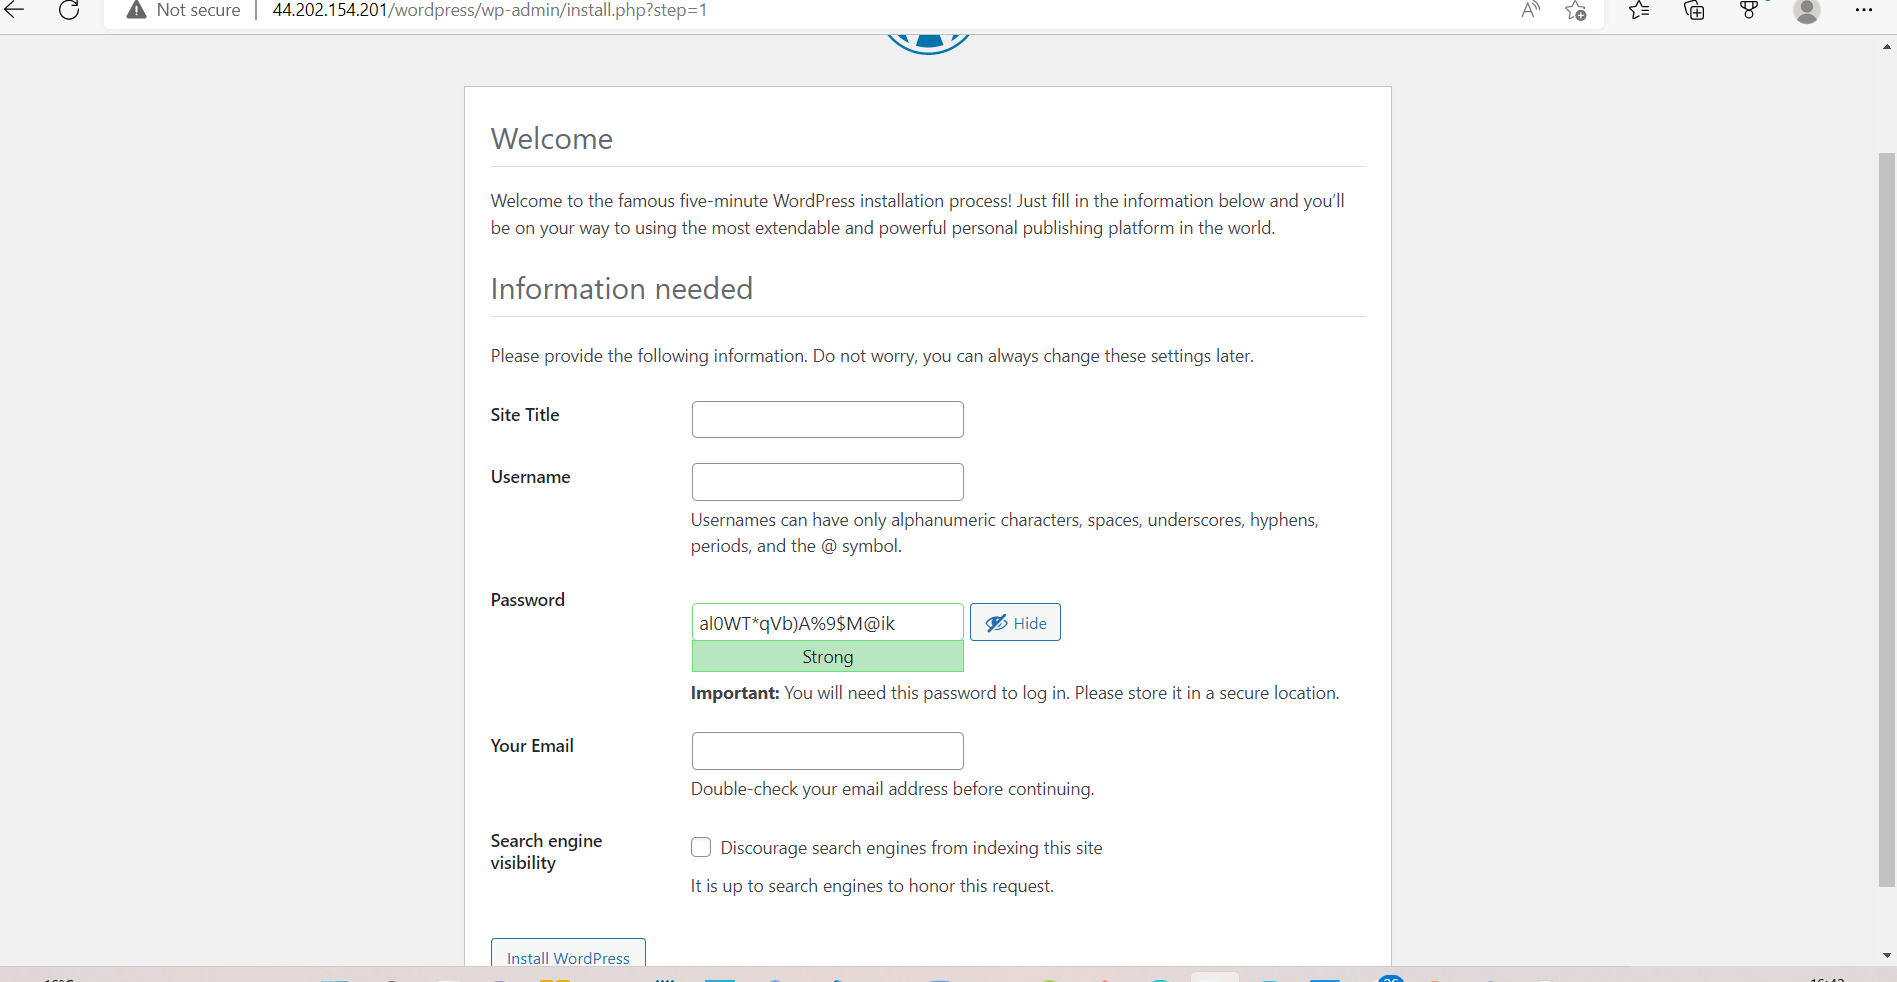Click the Your Email label
Viewport: 1897px width, 982px height.
point(532,746)
